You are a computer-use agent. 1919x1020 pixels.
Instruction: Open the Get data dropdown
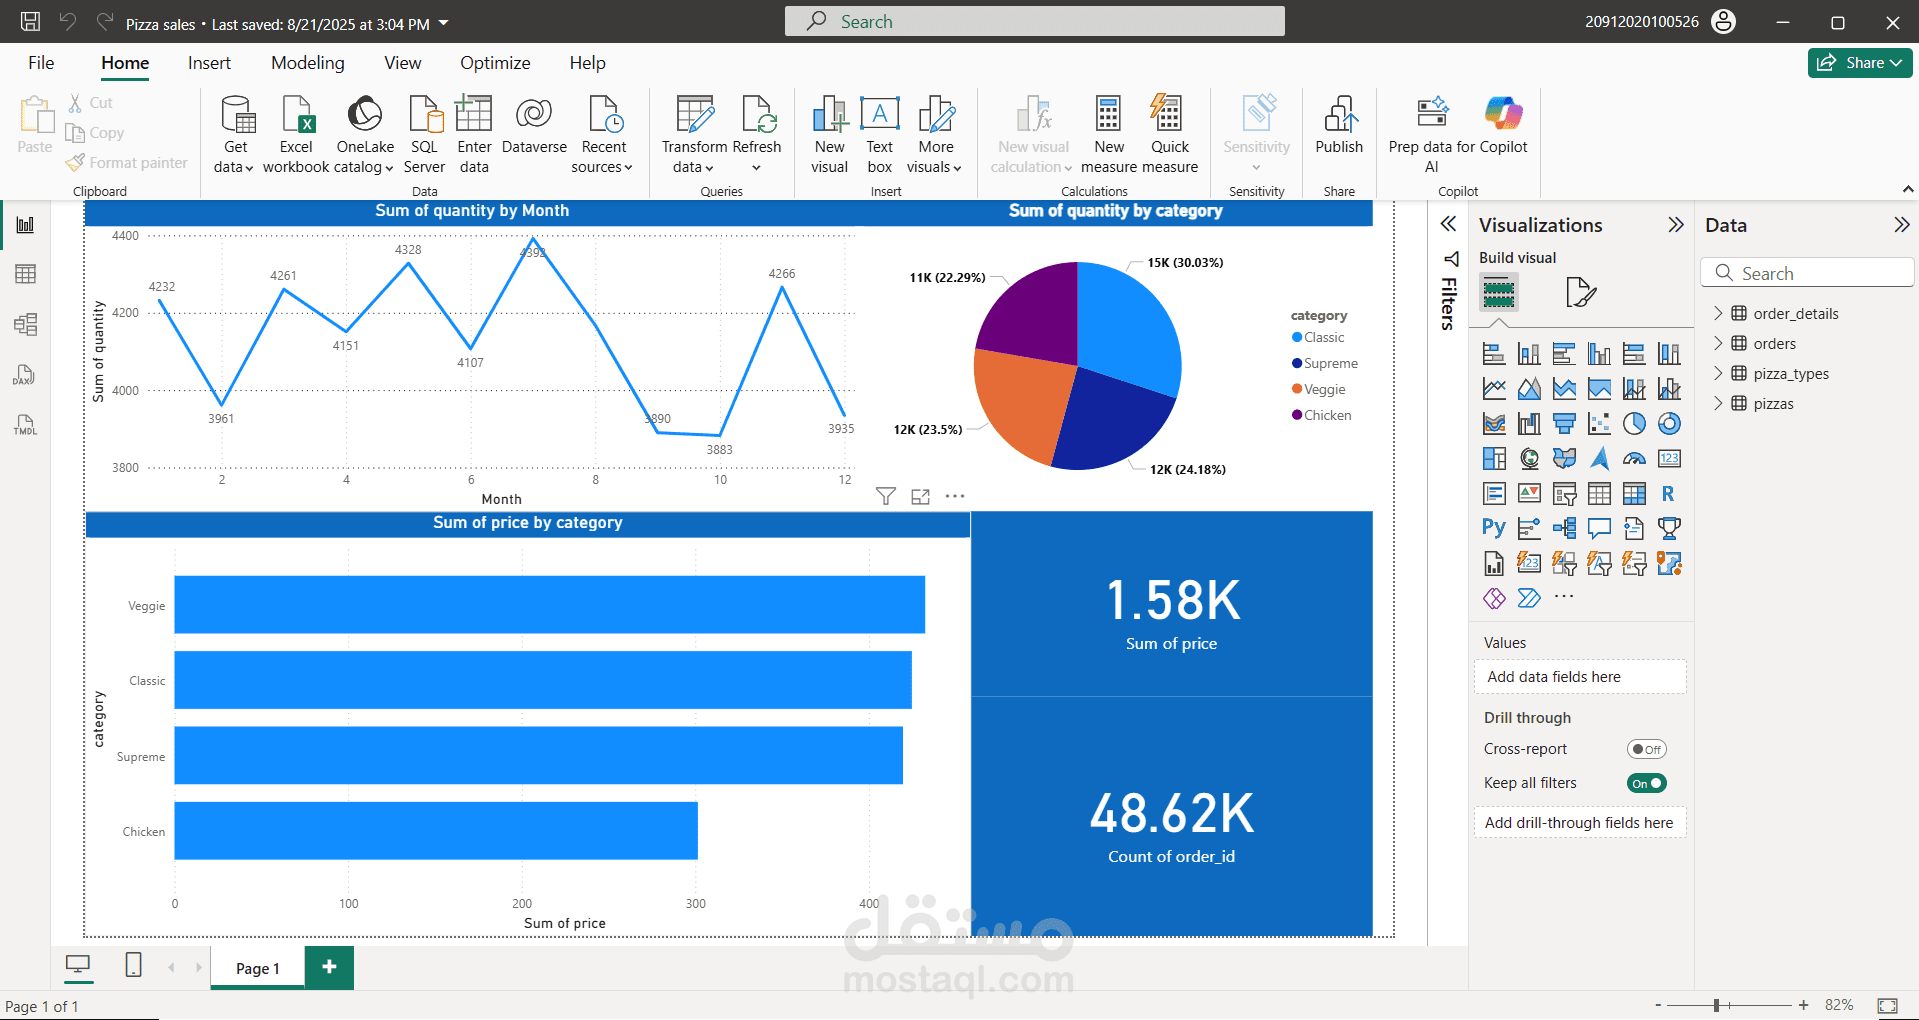[x=235, y=135]
